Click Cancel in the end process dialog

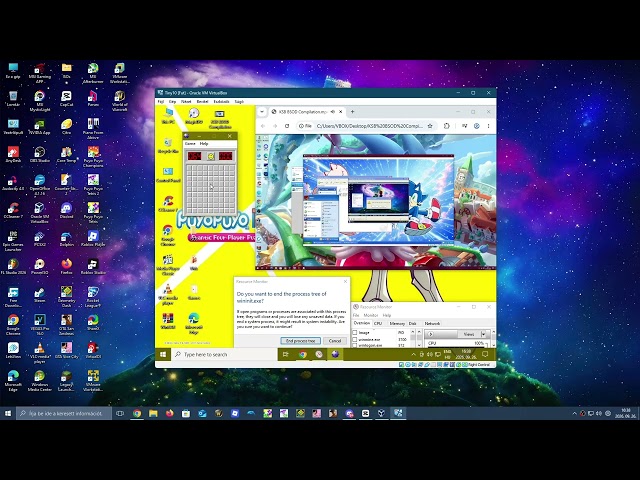click(x=335, y=341)
